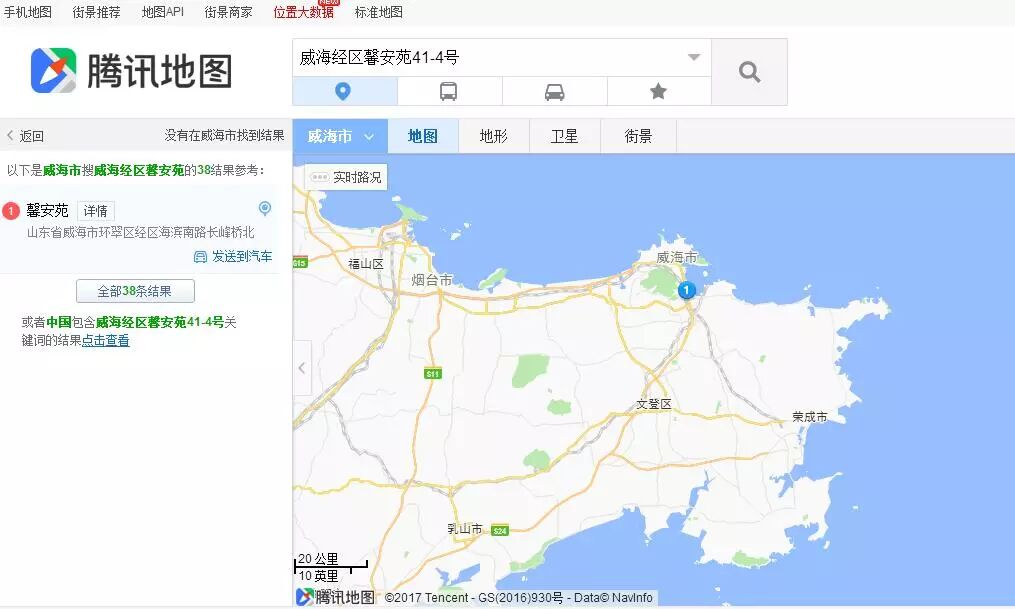Locate 馨安苑 via blue pin icon
Image resolution: width=1015 pixels, height=609 pixels.
point(265,208)
